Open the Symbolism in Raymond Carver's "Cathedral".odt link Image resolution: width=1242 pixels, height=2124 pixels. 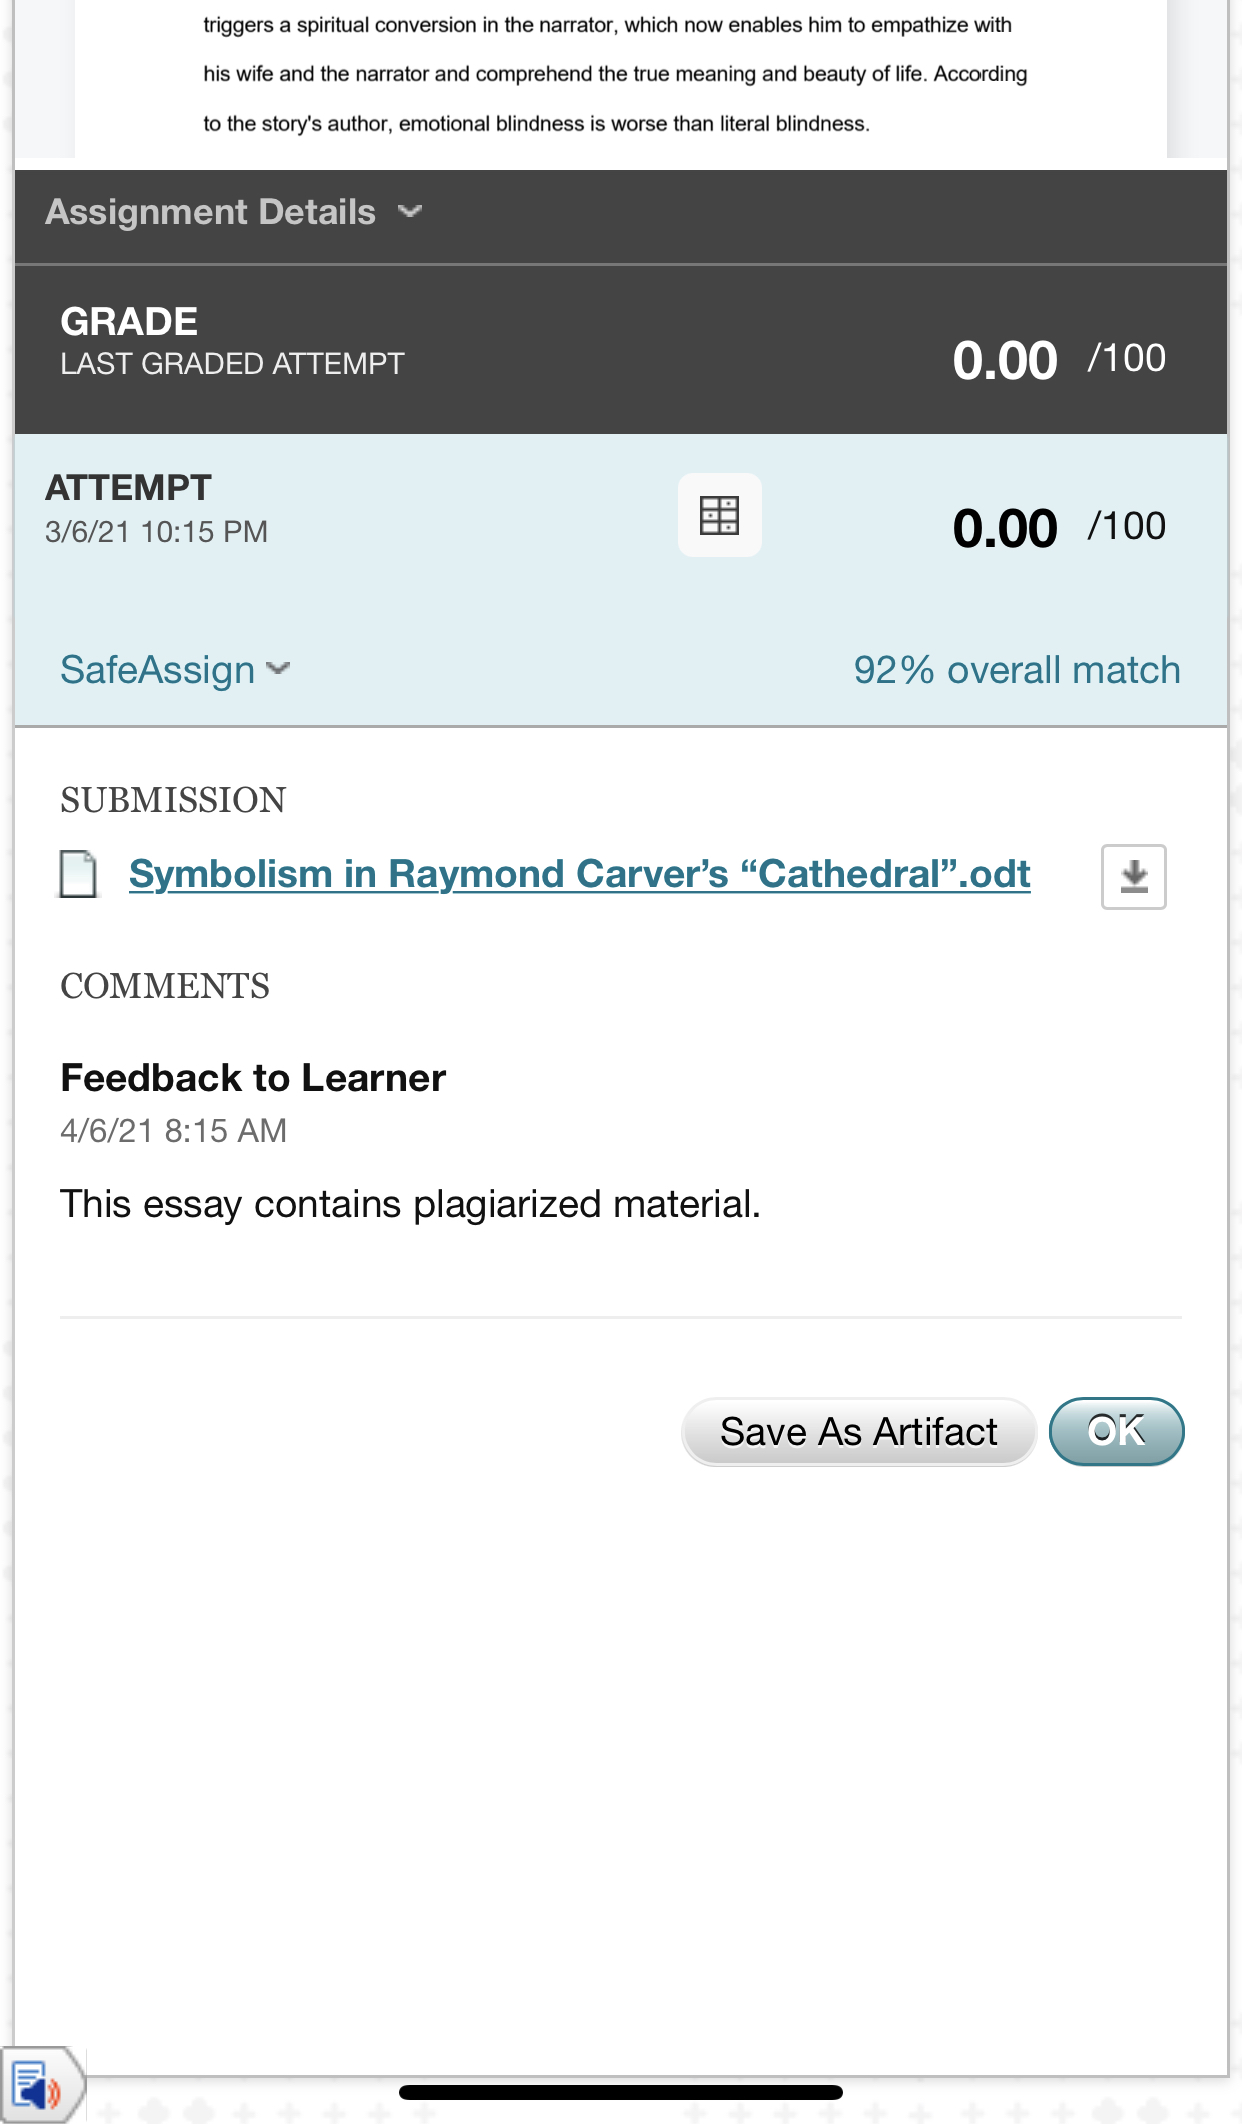579,874
